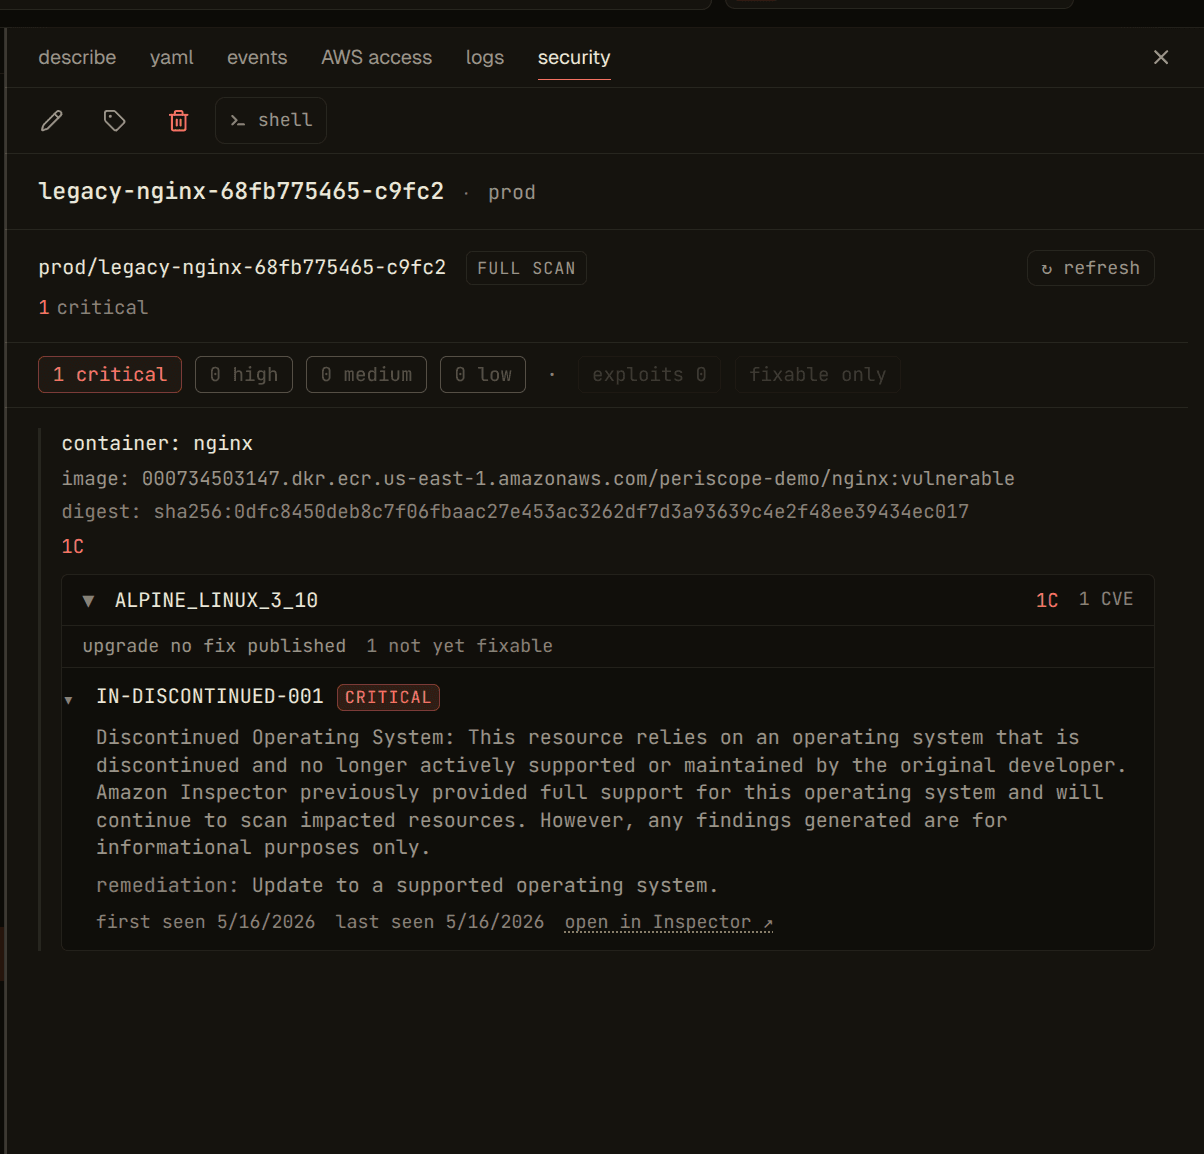Click the FULL SCAN badge

click(x=526, y=268)
